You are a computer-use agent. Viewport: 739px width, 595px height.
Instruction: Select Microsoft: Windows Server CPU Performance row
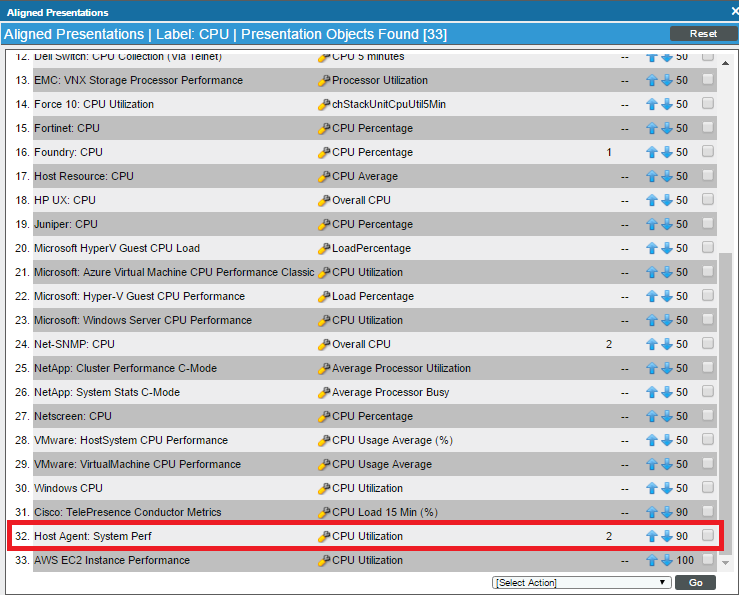click(x=143, y=321)
